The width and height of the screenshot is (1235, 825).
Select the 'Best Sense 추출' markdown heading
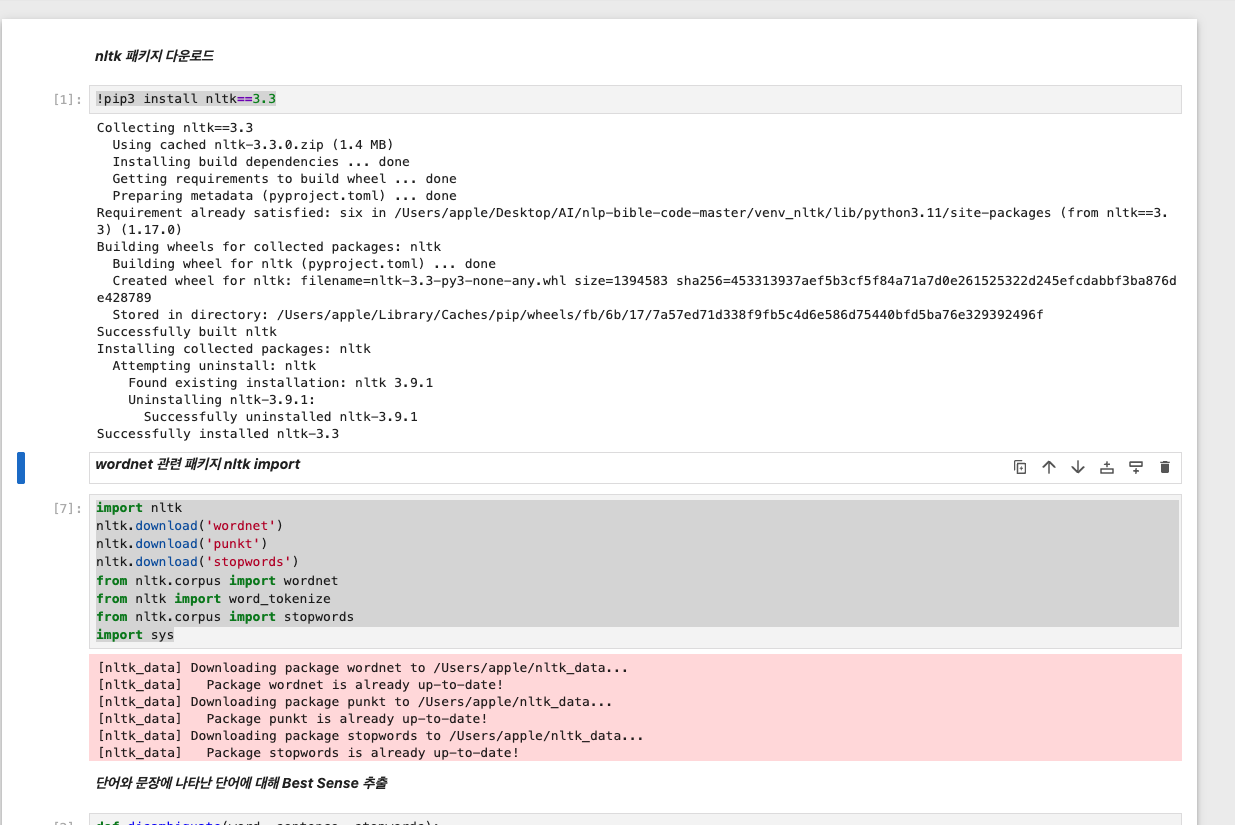click(x=241, y=783)
